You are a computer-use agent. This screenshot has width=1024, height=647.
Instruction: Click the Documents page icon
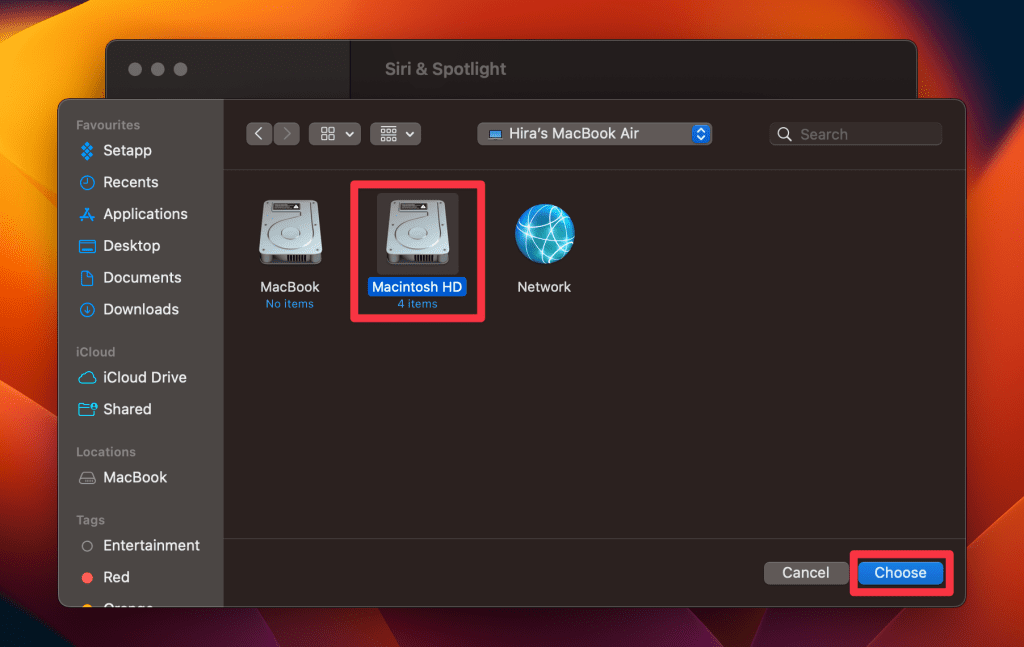(x=87, y=278)
